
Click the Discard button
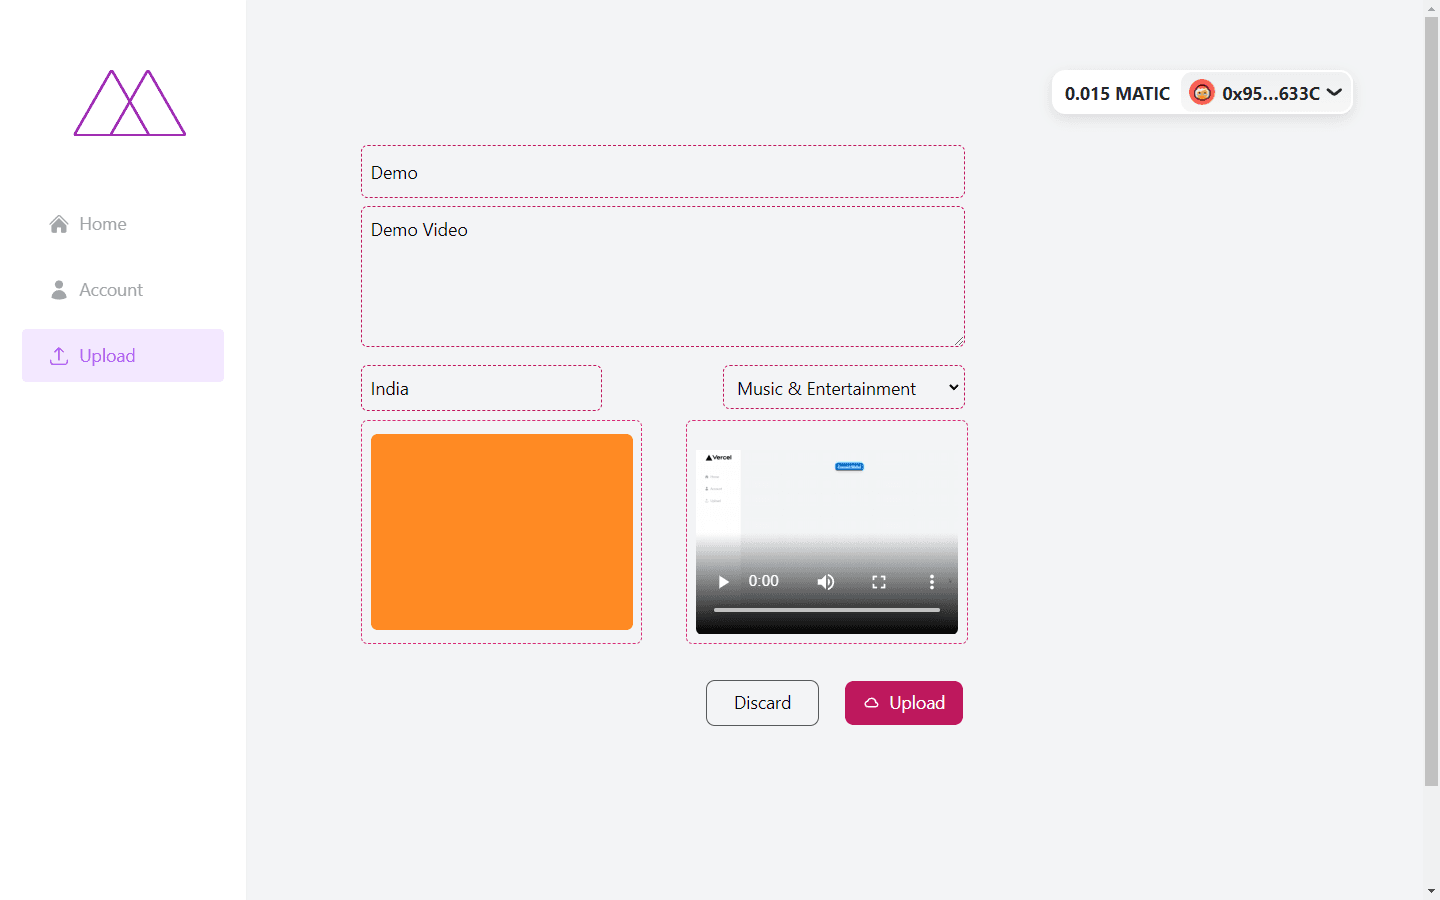762,703
